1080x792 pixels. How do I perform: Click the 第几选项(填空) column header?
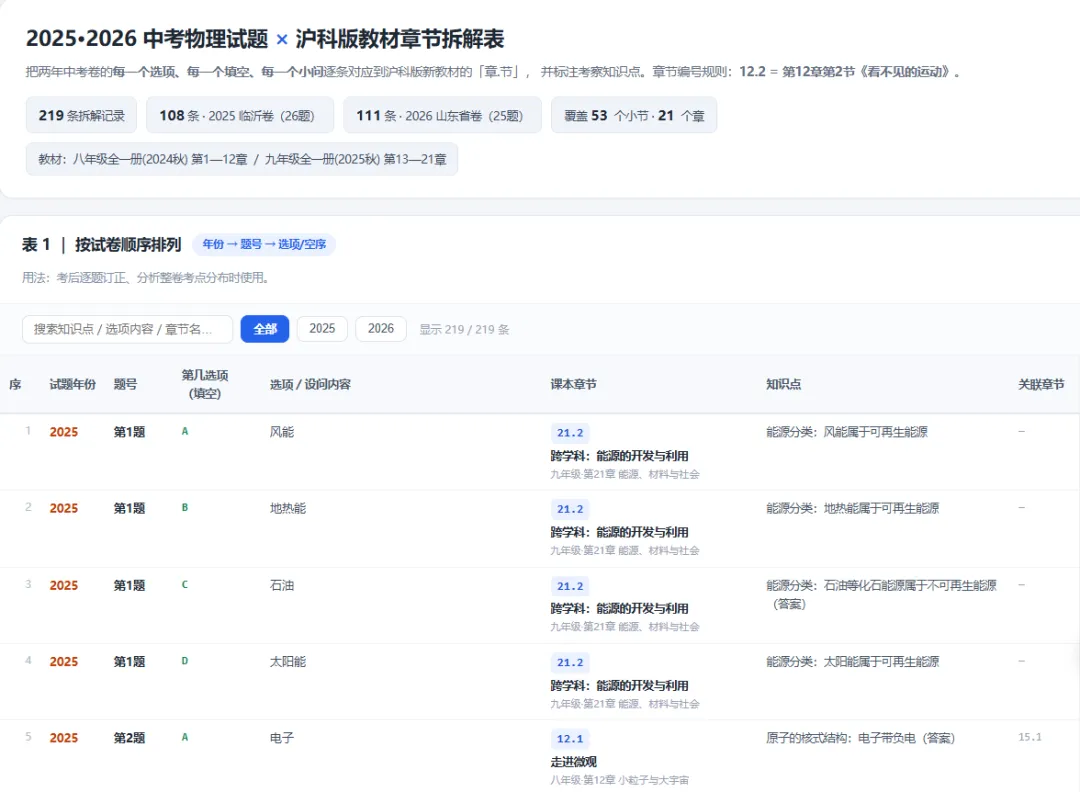(205, 384)
